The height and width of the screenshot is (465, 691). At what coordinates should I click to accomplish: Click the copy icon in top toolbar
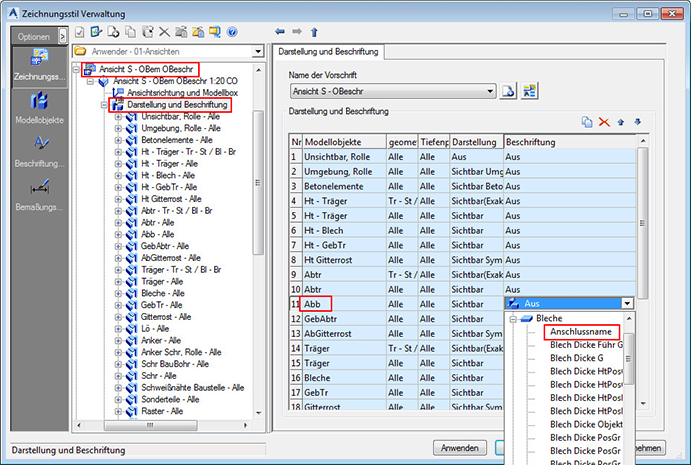tap(130, 32)
